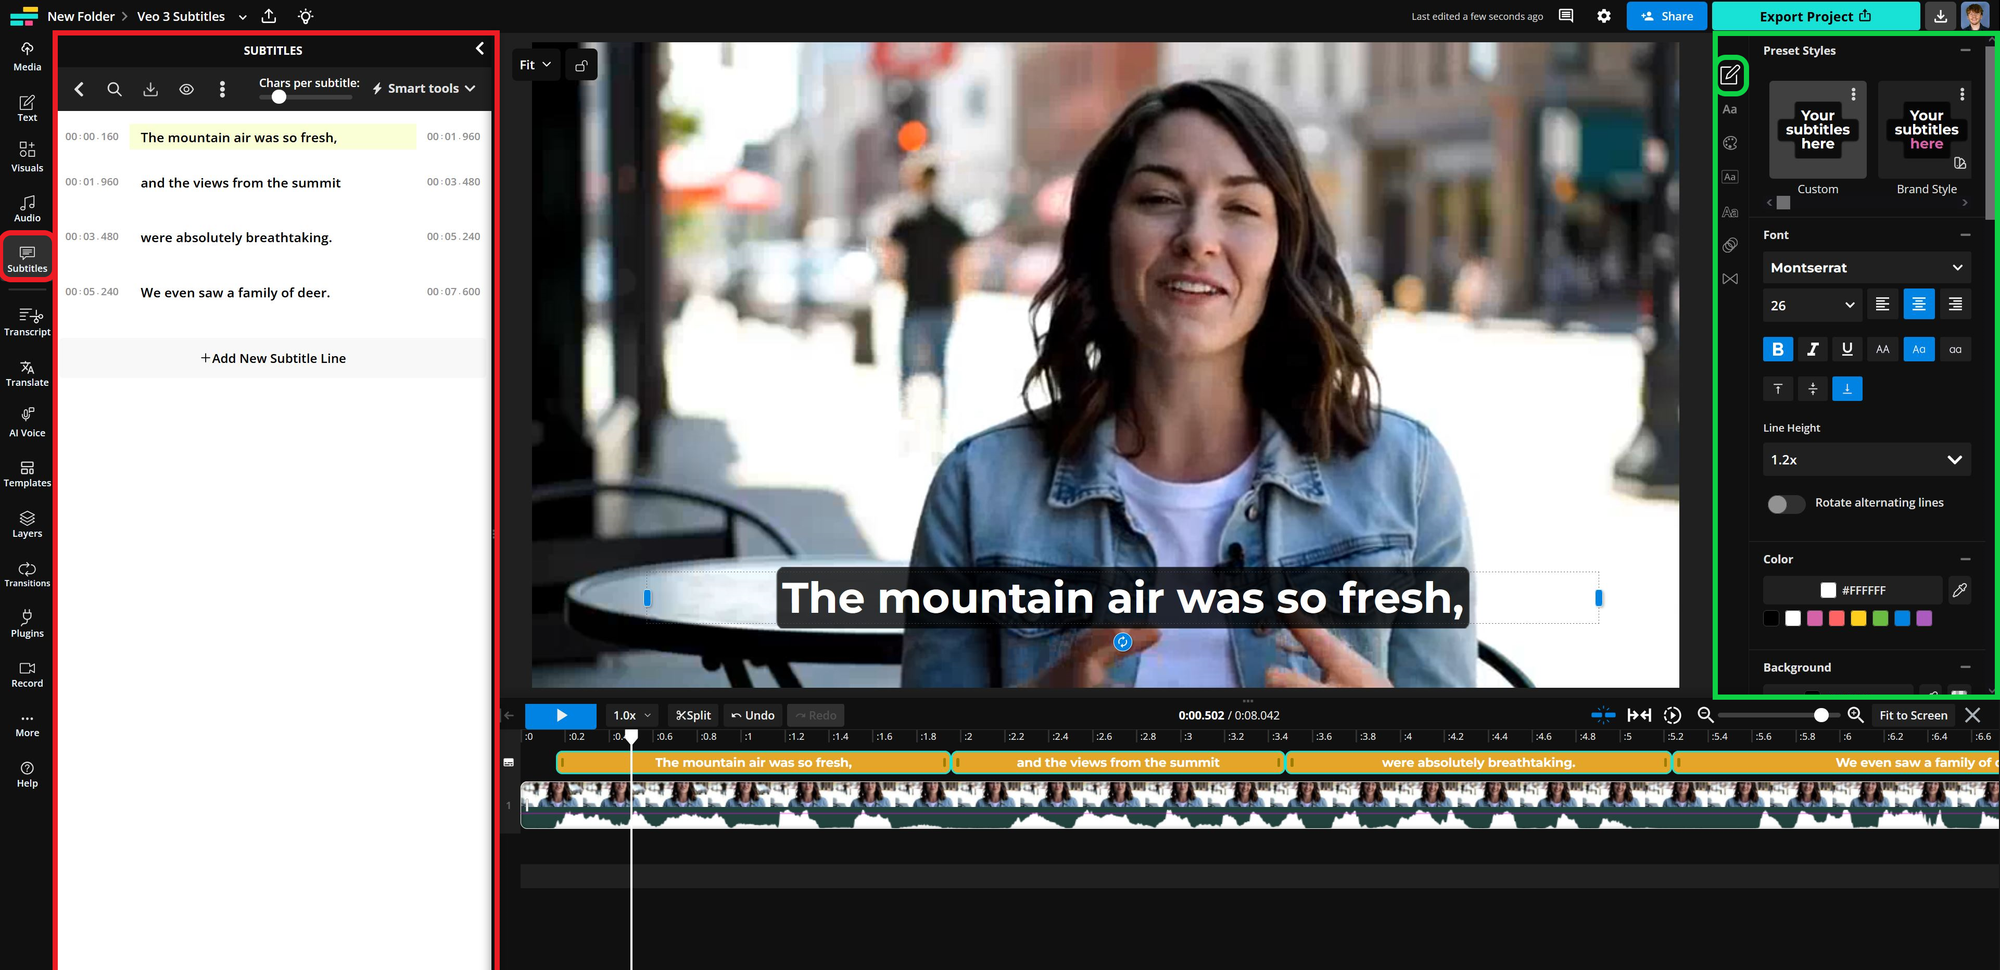Select the pink subtitle color swatch
Viewport: 2000px width, 970px height.
(1815, 618)
